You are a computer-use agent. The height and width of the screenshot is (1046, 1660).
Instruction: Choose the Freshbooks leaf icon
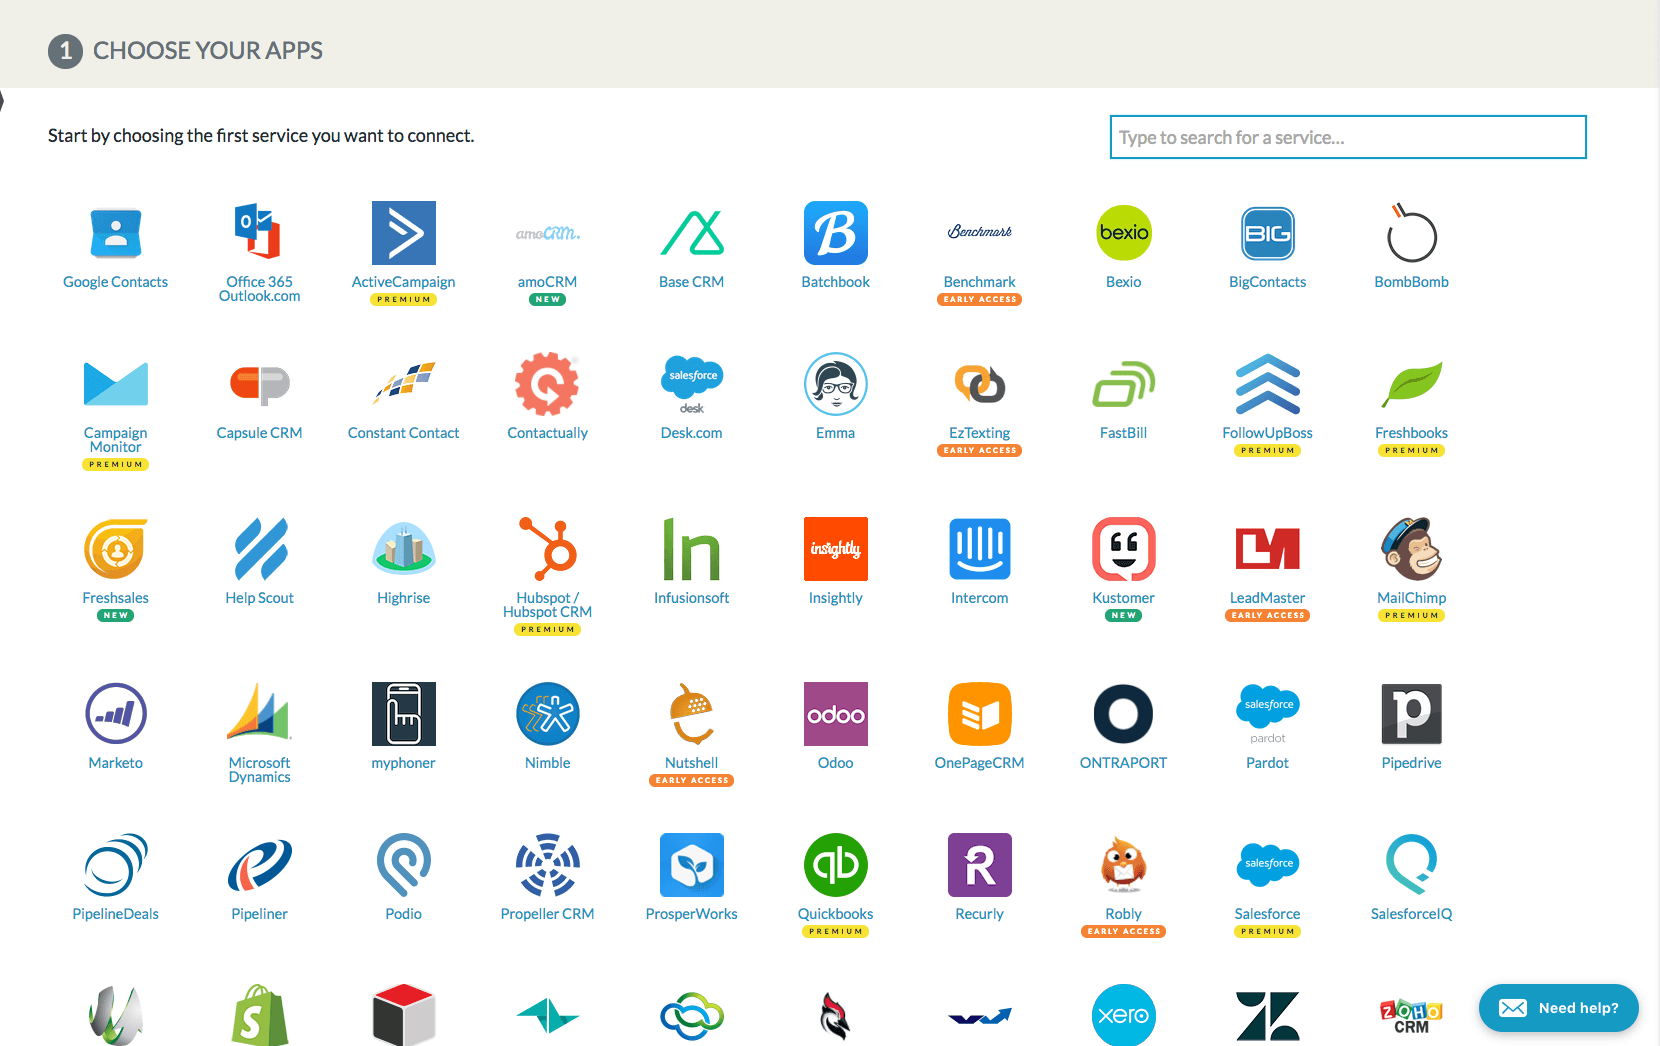point(1412,384)
